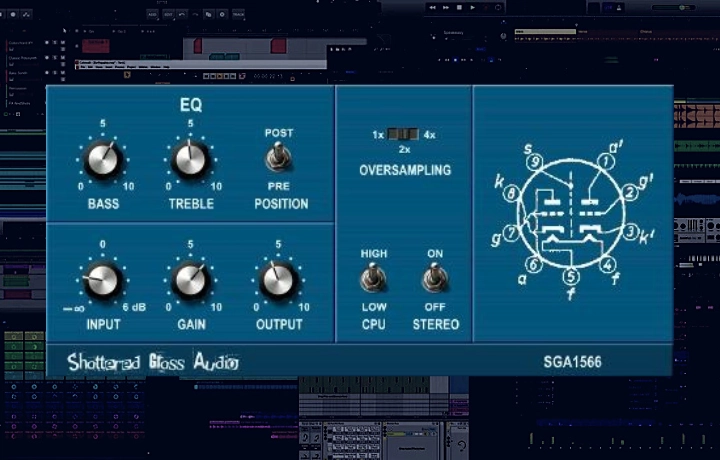
Task: Click the ADD button in background DAW toolbar
Action: click(152, 14)
